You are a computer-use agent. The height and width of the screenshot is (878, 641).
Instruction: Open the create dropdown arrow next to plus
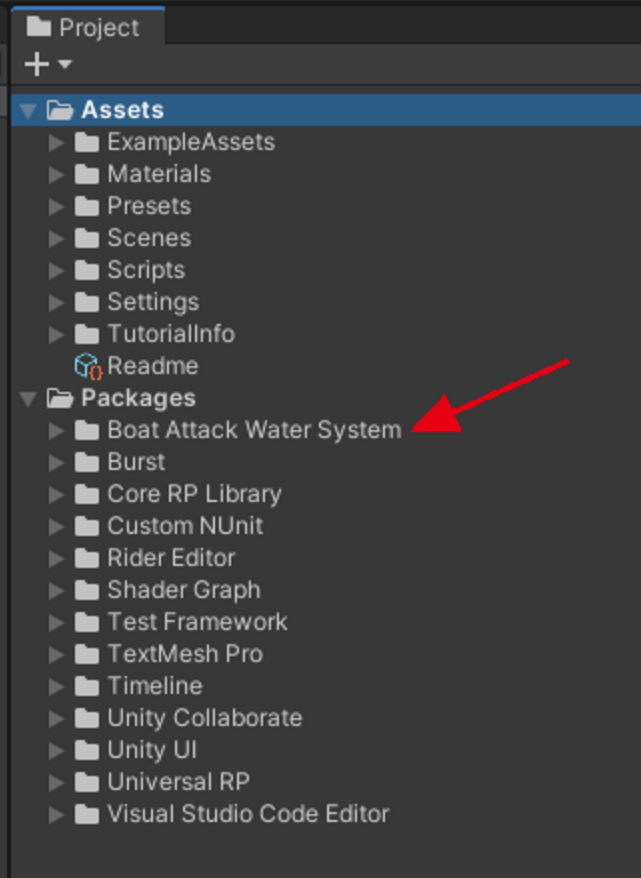[x=65, y=64]
